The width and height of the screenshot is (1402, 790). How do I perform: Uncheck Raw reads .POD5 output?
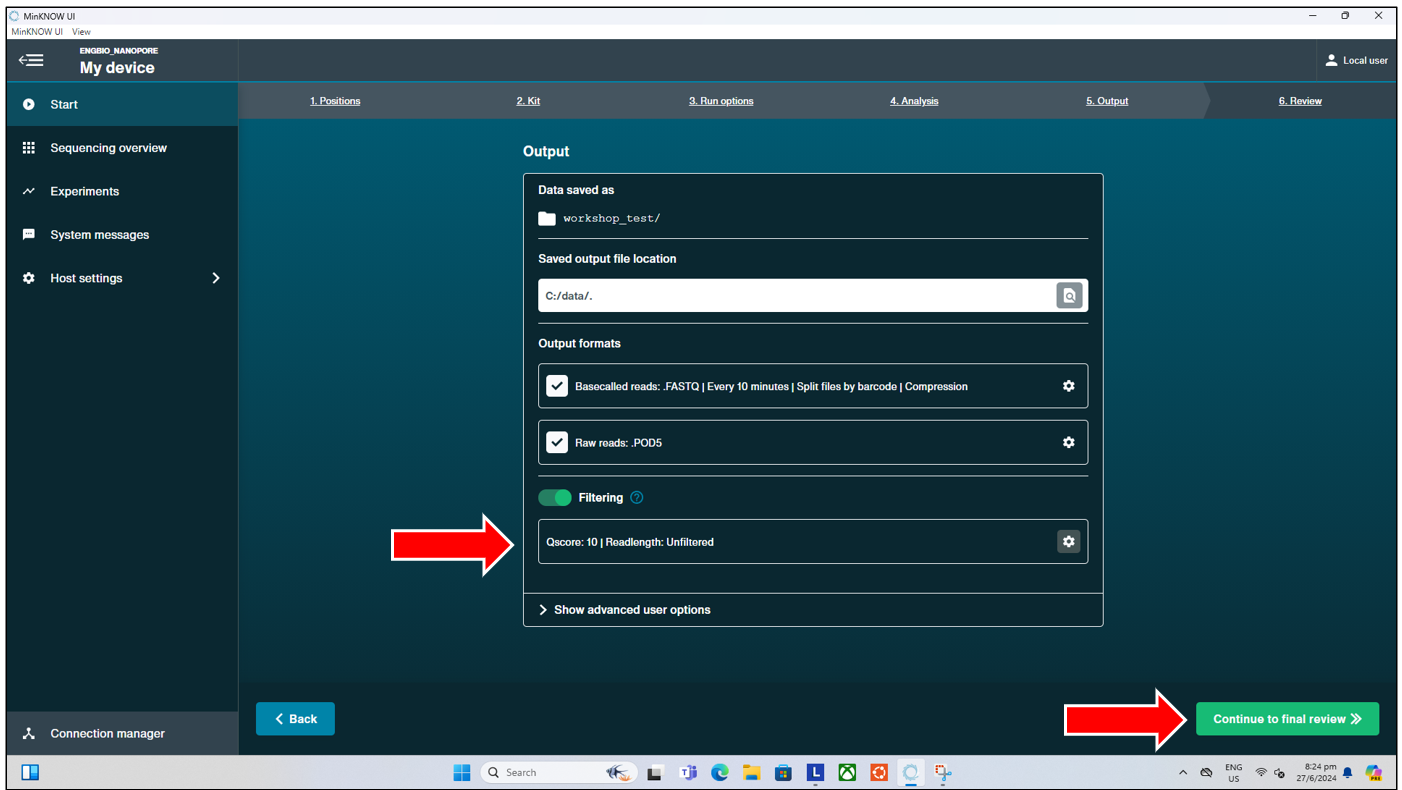557,442
